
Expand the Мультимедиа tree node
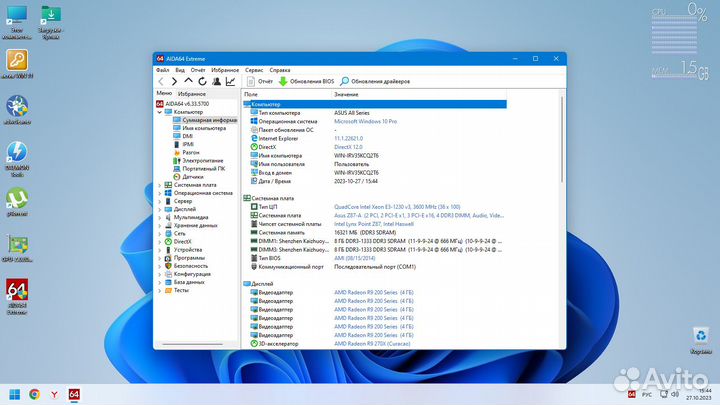(159, 218)
